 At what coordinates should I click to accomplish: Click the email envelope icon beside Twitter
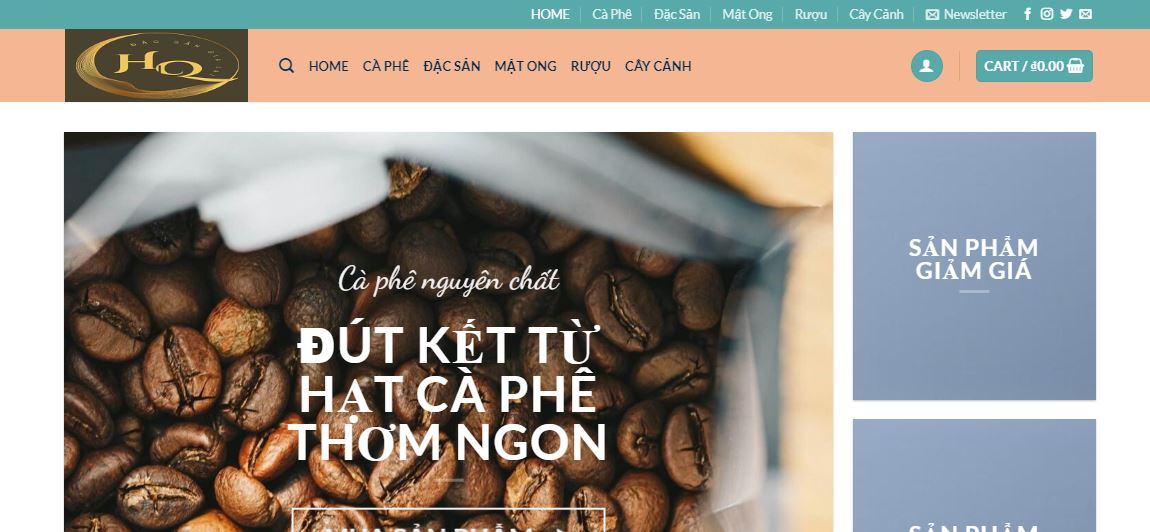(1085, 14)
